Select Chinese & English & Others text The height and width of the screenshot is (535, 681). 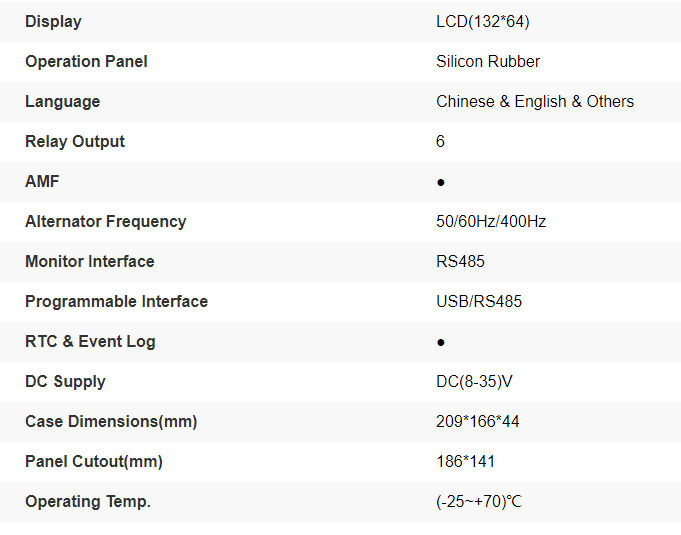(535, 101)
